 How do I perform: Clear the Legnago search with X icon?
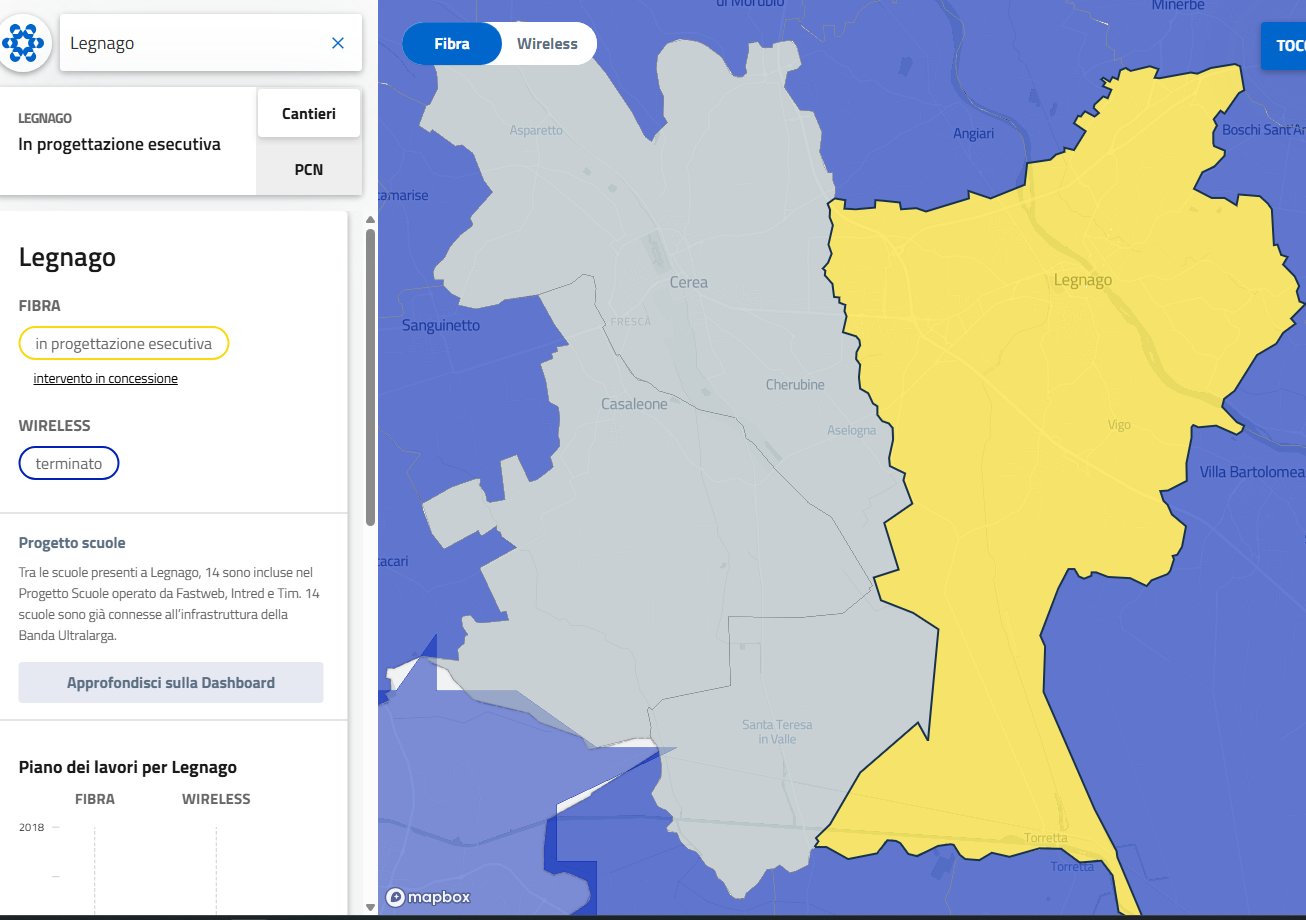click(338, 43)
